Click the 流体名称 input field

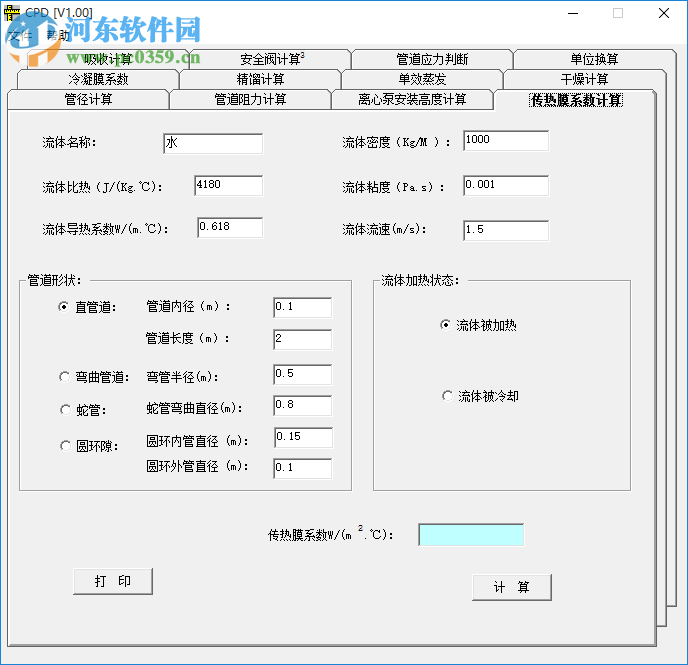tap(213, 143)
